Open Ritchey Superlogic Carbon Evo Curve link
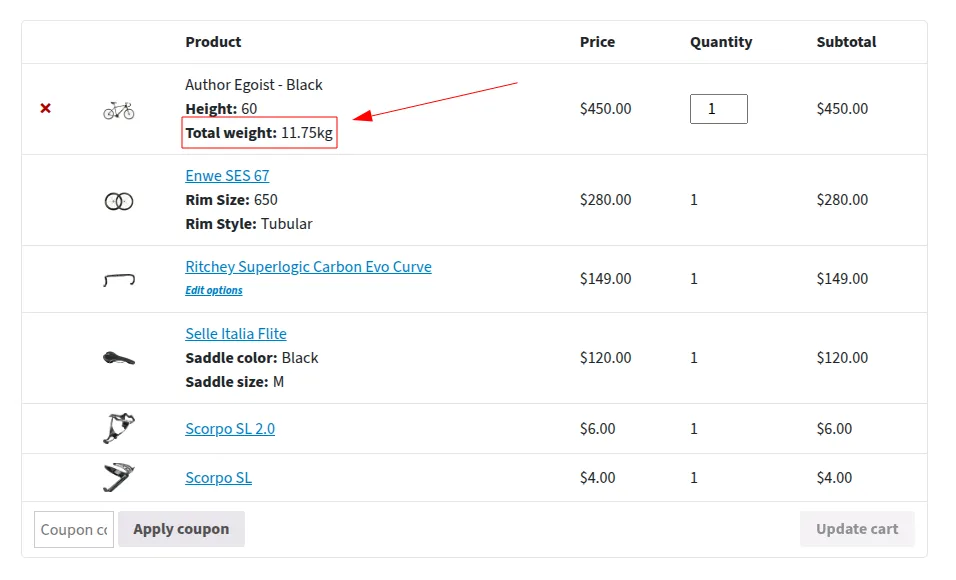Screen dimensions: 956x580 309,267
